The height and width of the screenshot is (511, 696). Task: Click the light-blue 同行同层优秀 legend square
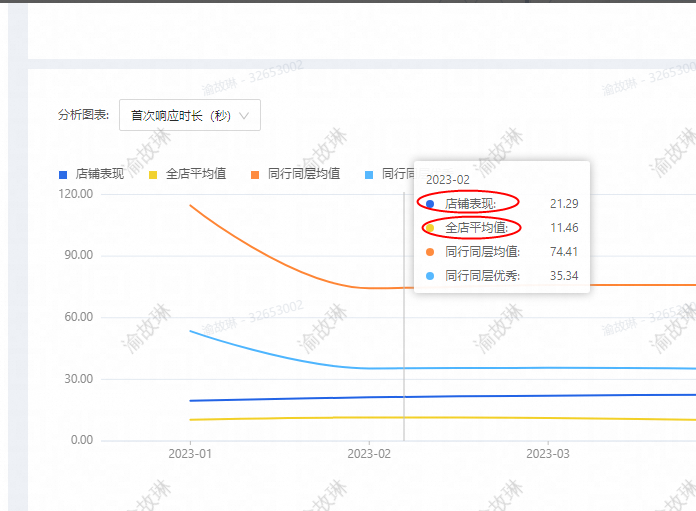[x=369, y=175]
